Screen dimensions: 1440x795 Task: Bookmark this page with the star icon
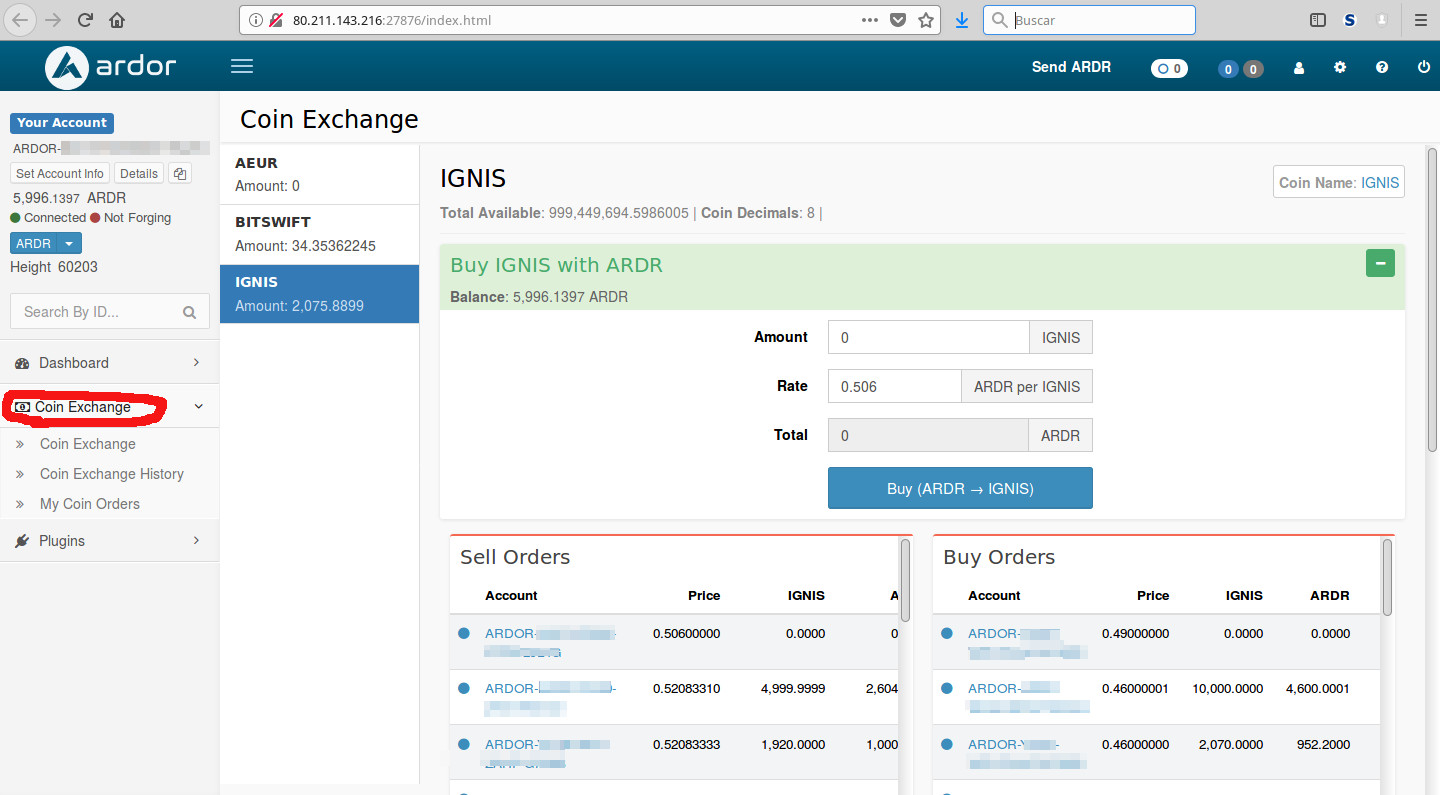point(926,20)
